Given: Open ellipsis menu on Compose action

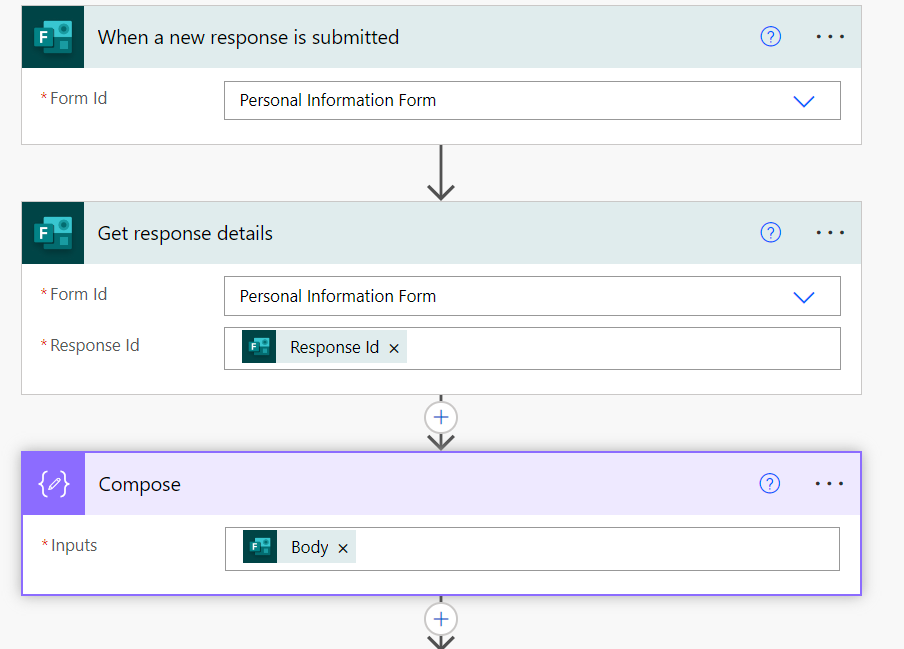Looking at the screenshot, I should pyautogui.click(x=829, y=484).
